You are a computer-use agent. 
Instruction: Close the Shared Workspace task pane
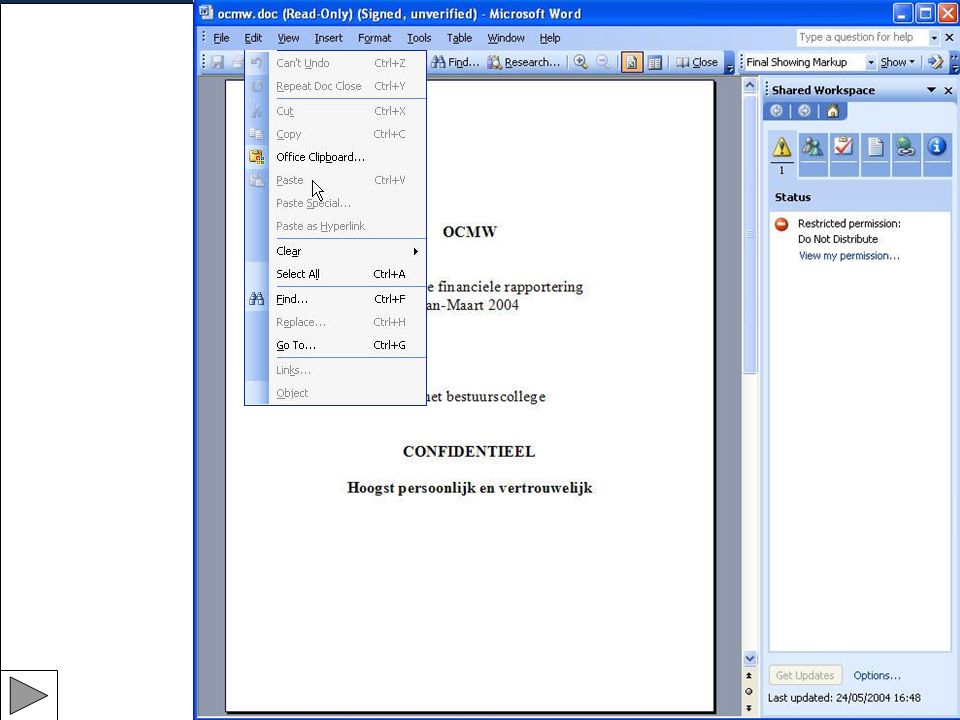click(948, 90)
